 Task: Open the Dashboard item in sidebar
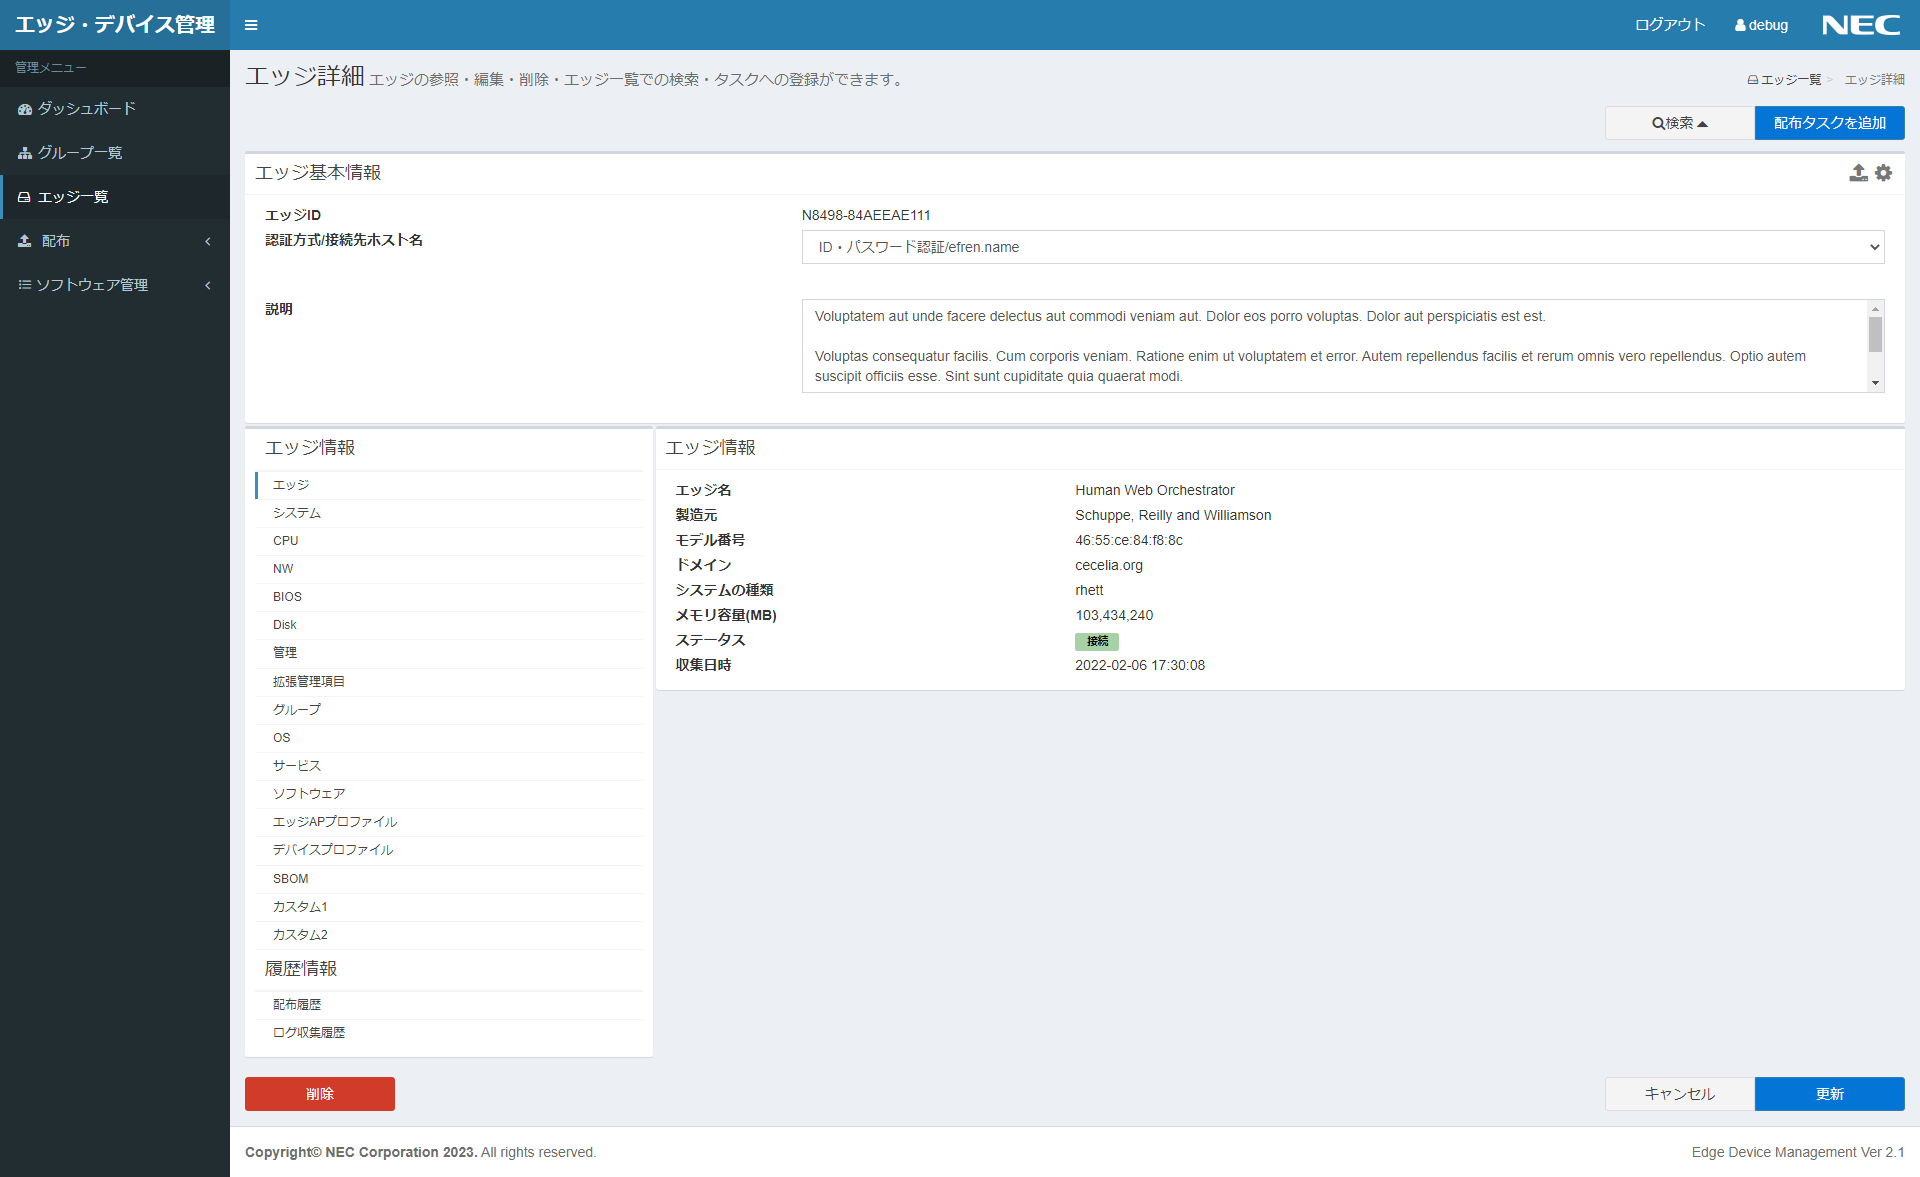click(x=86, y=109)
